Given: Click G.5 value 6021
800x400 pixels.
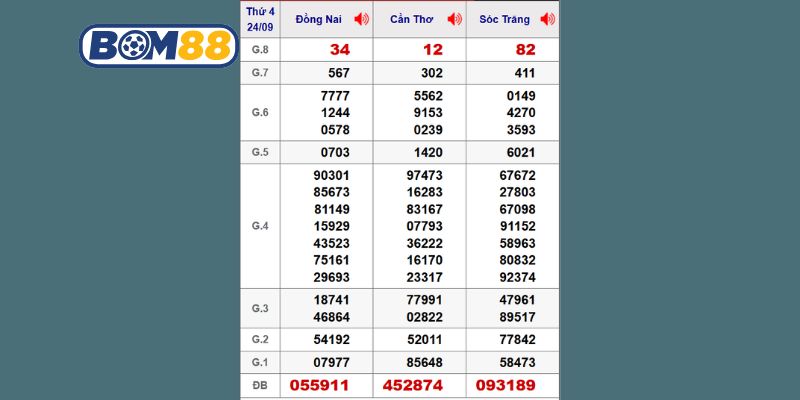Looking at the screenshot, I should point(521,153).
